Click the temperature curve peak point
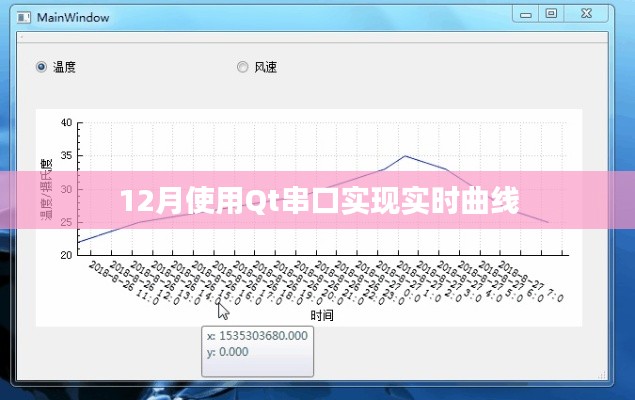635x400 pixels. (x=405, y=156)
